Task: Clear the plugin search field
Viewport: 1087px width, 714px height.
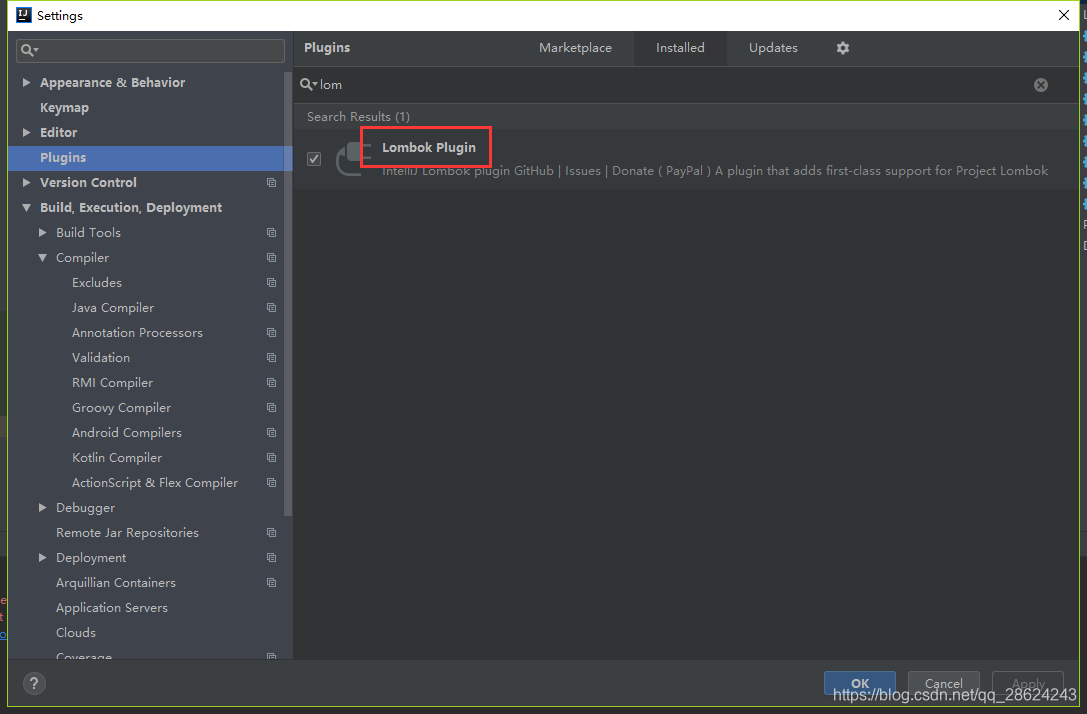Action: coord(1041,85)
